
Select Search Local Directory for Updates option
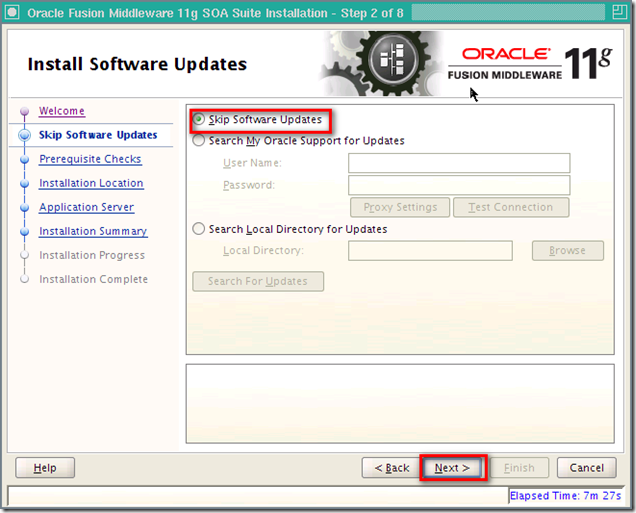pyautogui.click(x=199, y=229)
